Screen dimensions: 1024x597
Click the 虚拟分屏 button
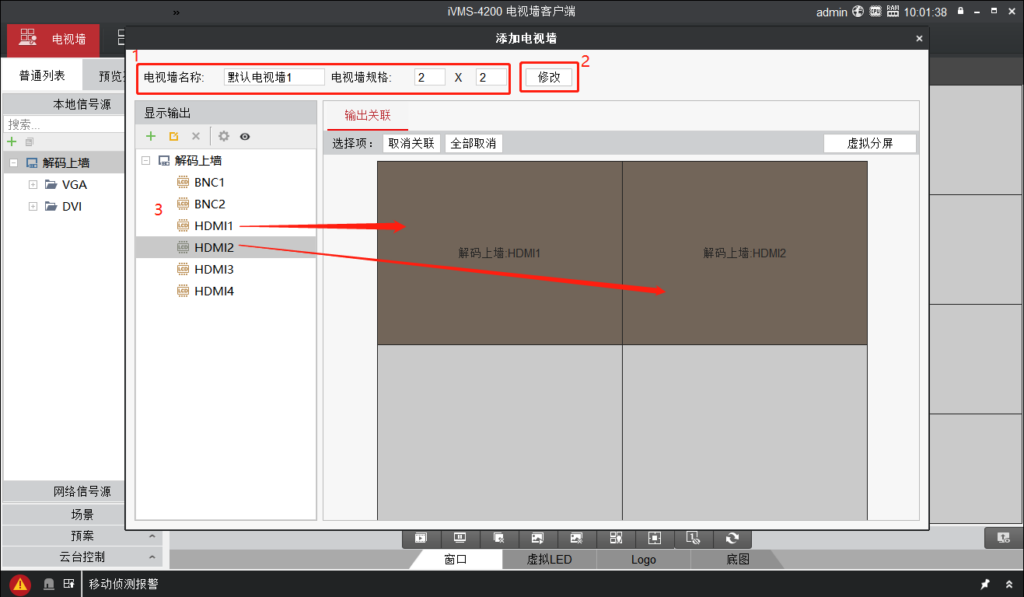(x=869, y=143)
